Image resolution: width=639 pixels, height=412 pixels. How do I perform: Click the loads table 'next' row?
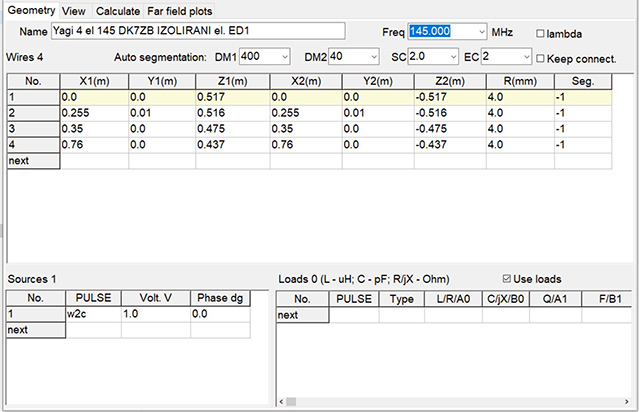tap(302, 315)
